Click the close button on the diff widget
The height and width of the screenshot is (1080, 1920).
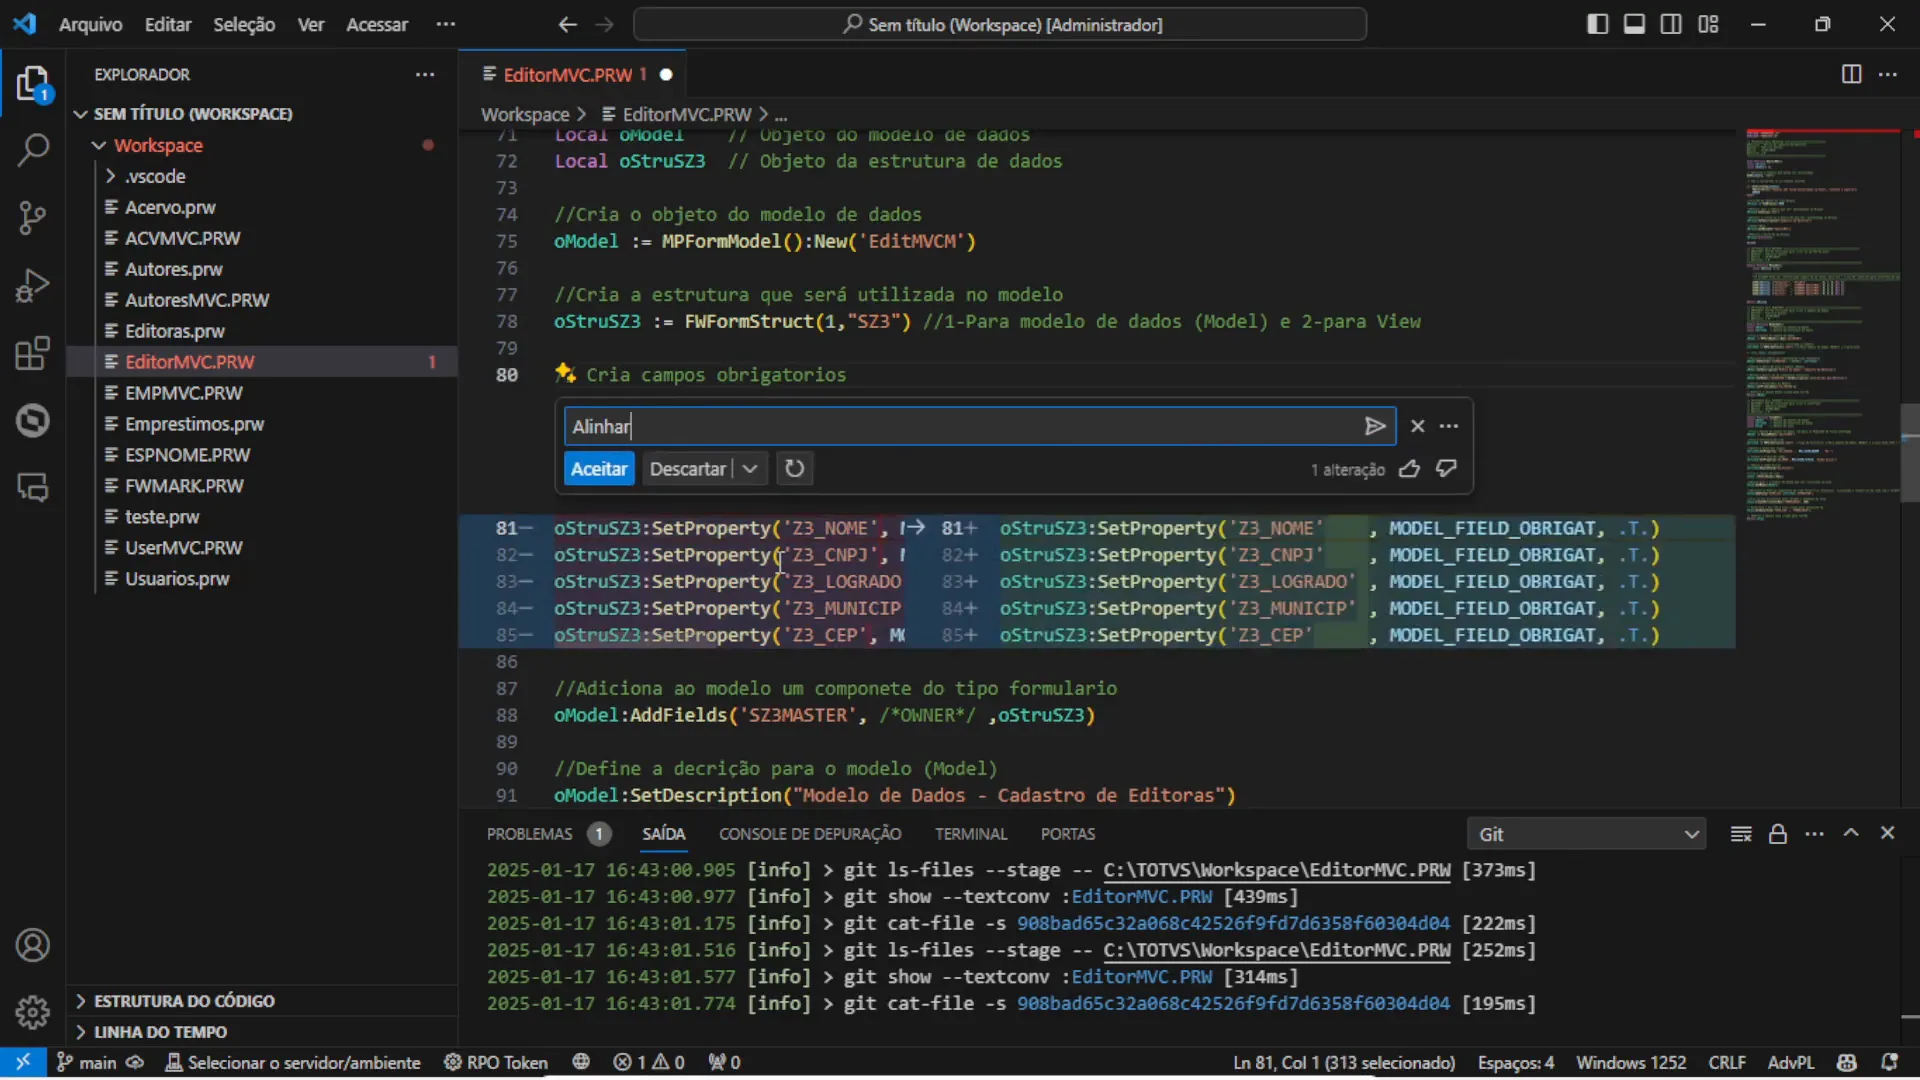(x=1416, y=425)
